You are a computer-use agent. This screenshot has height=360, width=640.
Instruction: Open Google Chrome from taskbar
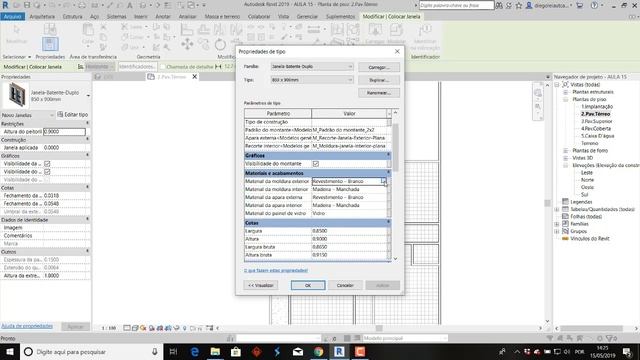coord(318,351)
